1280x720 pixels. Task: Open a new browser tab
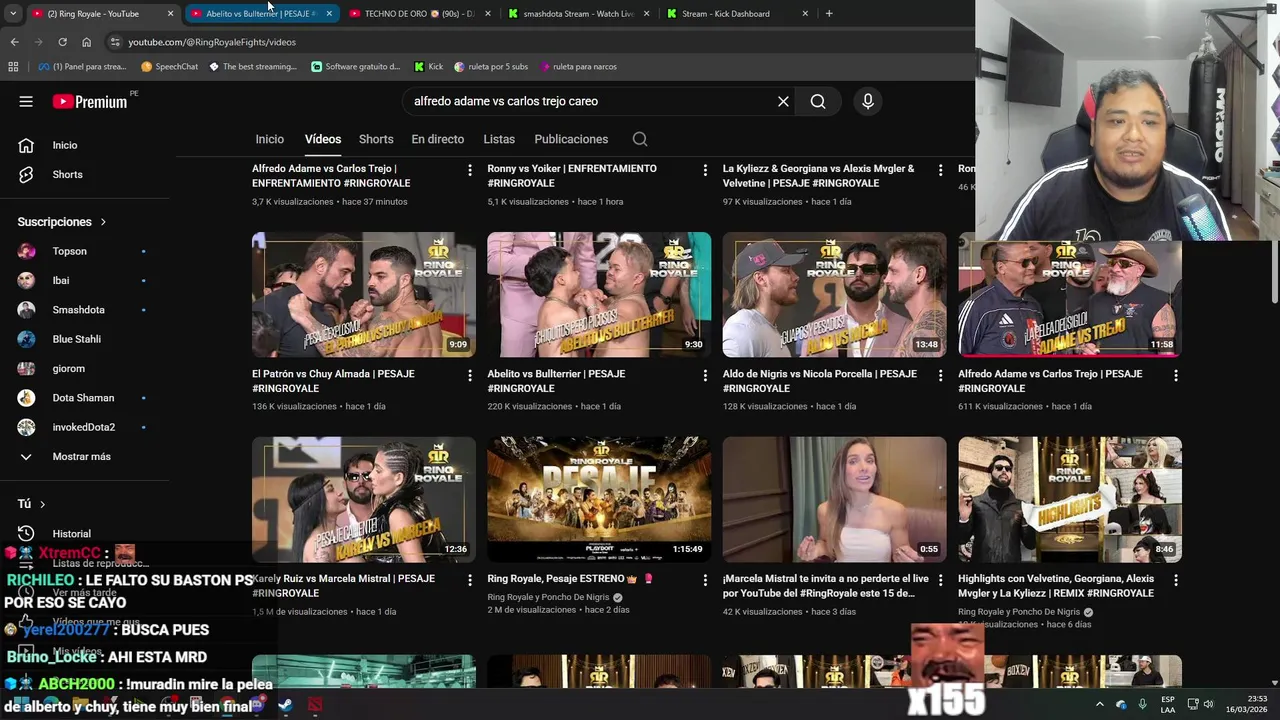pyautogui.click(x=829, y=14)
